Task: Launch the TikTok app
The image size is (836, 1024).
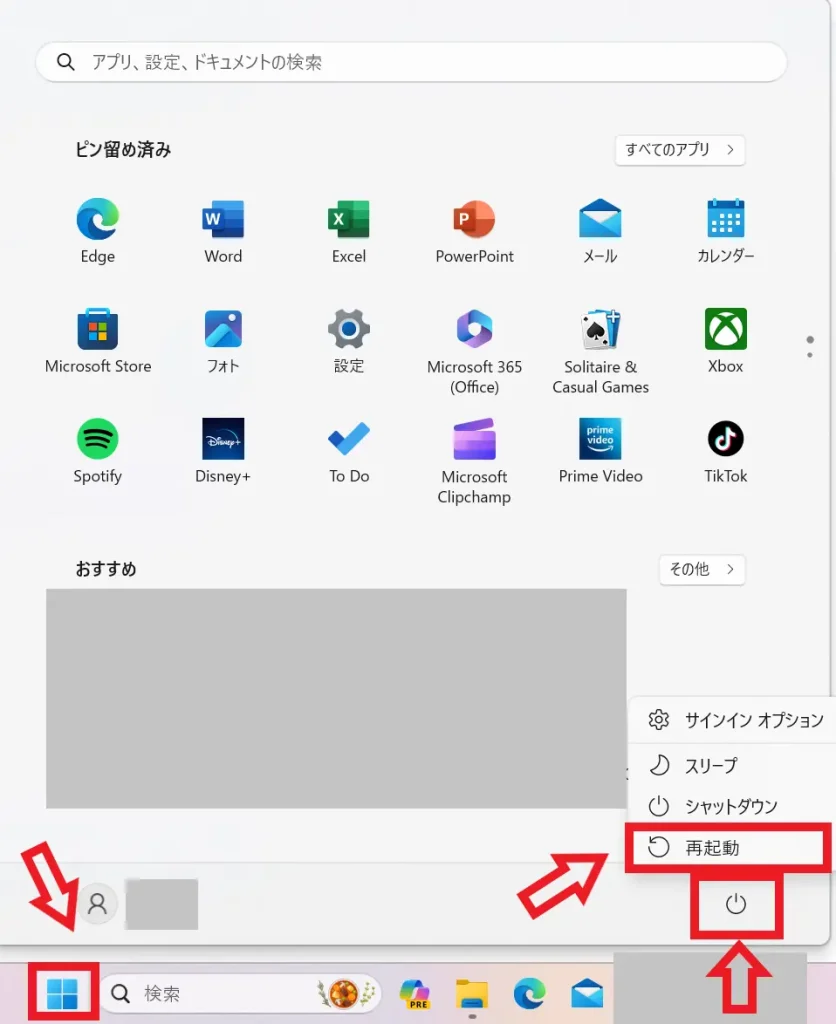Action: [726, 451]
